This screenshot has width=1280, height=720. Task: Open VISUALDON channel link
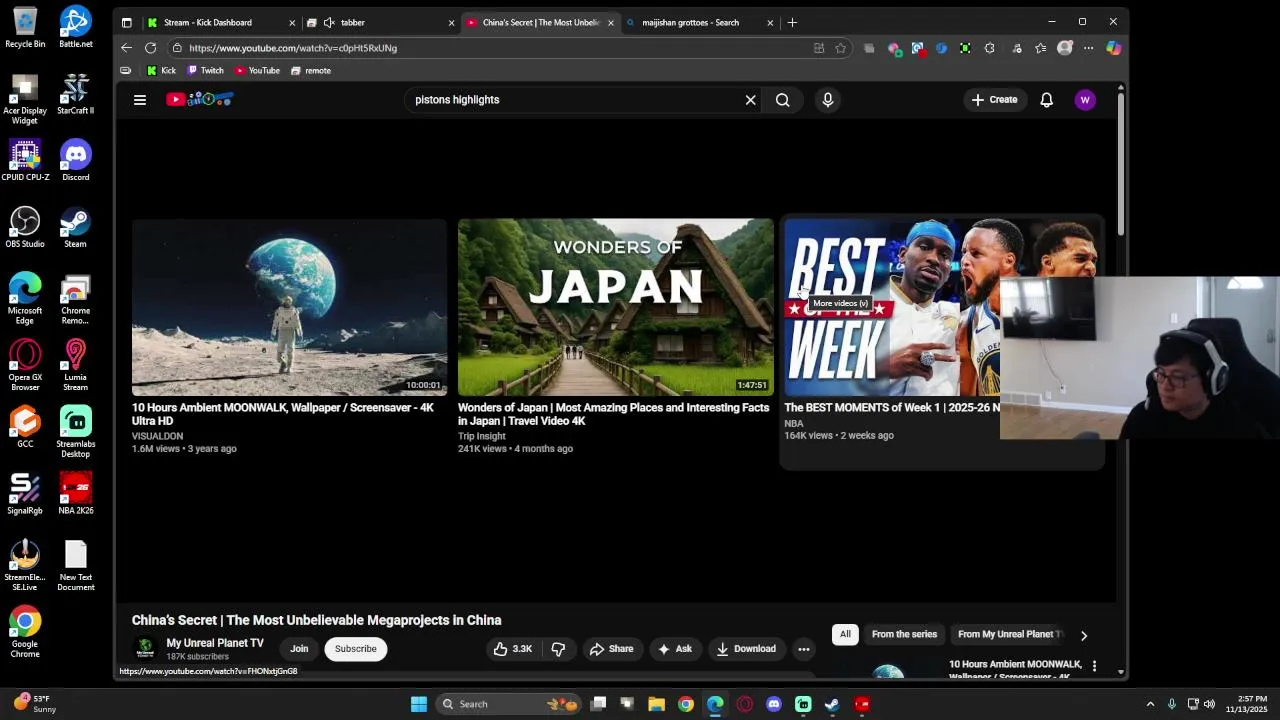(x=157, y=436)
